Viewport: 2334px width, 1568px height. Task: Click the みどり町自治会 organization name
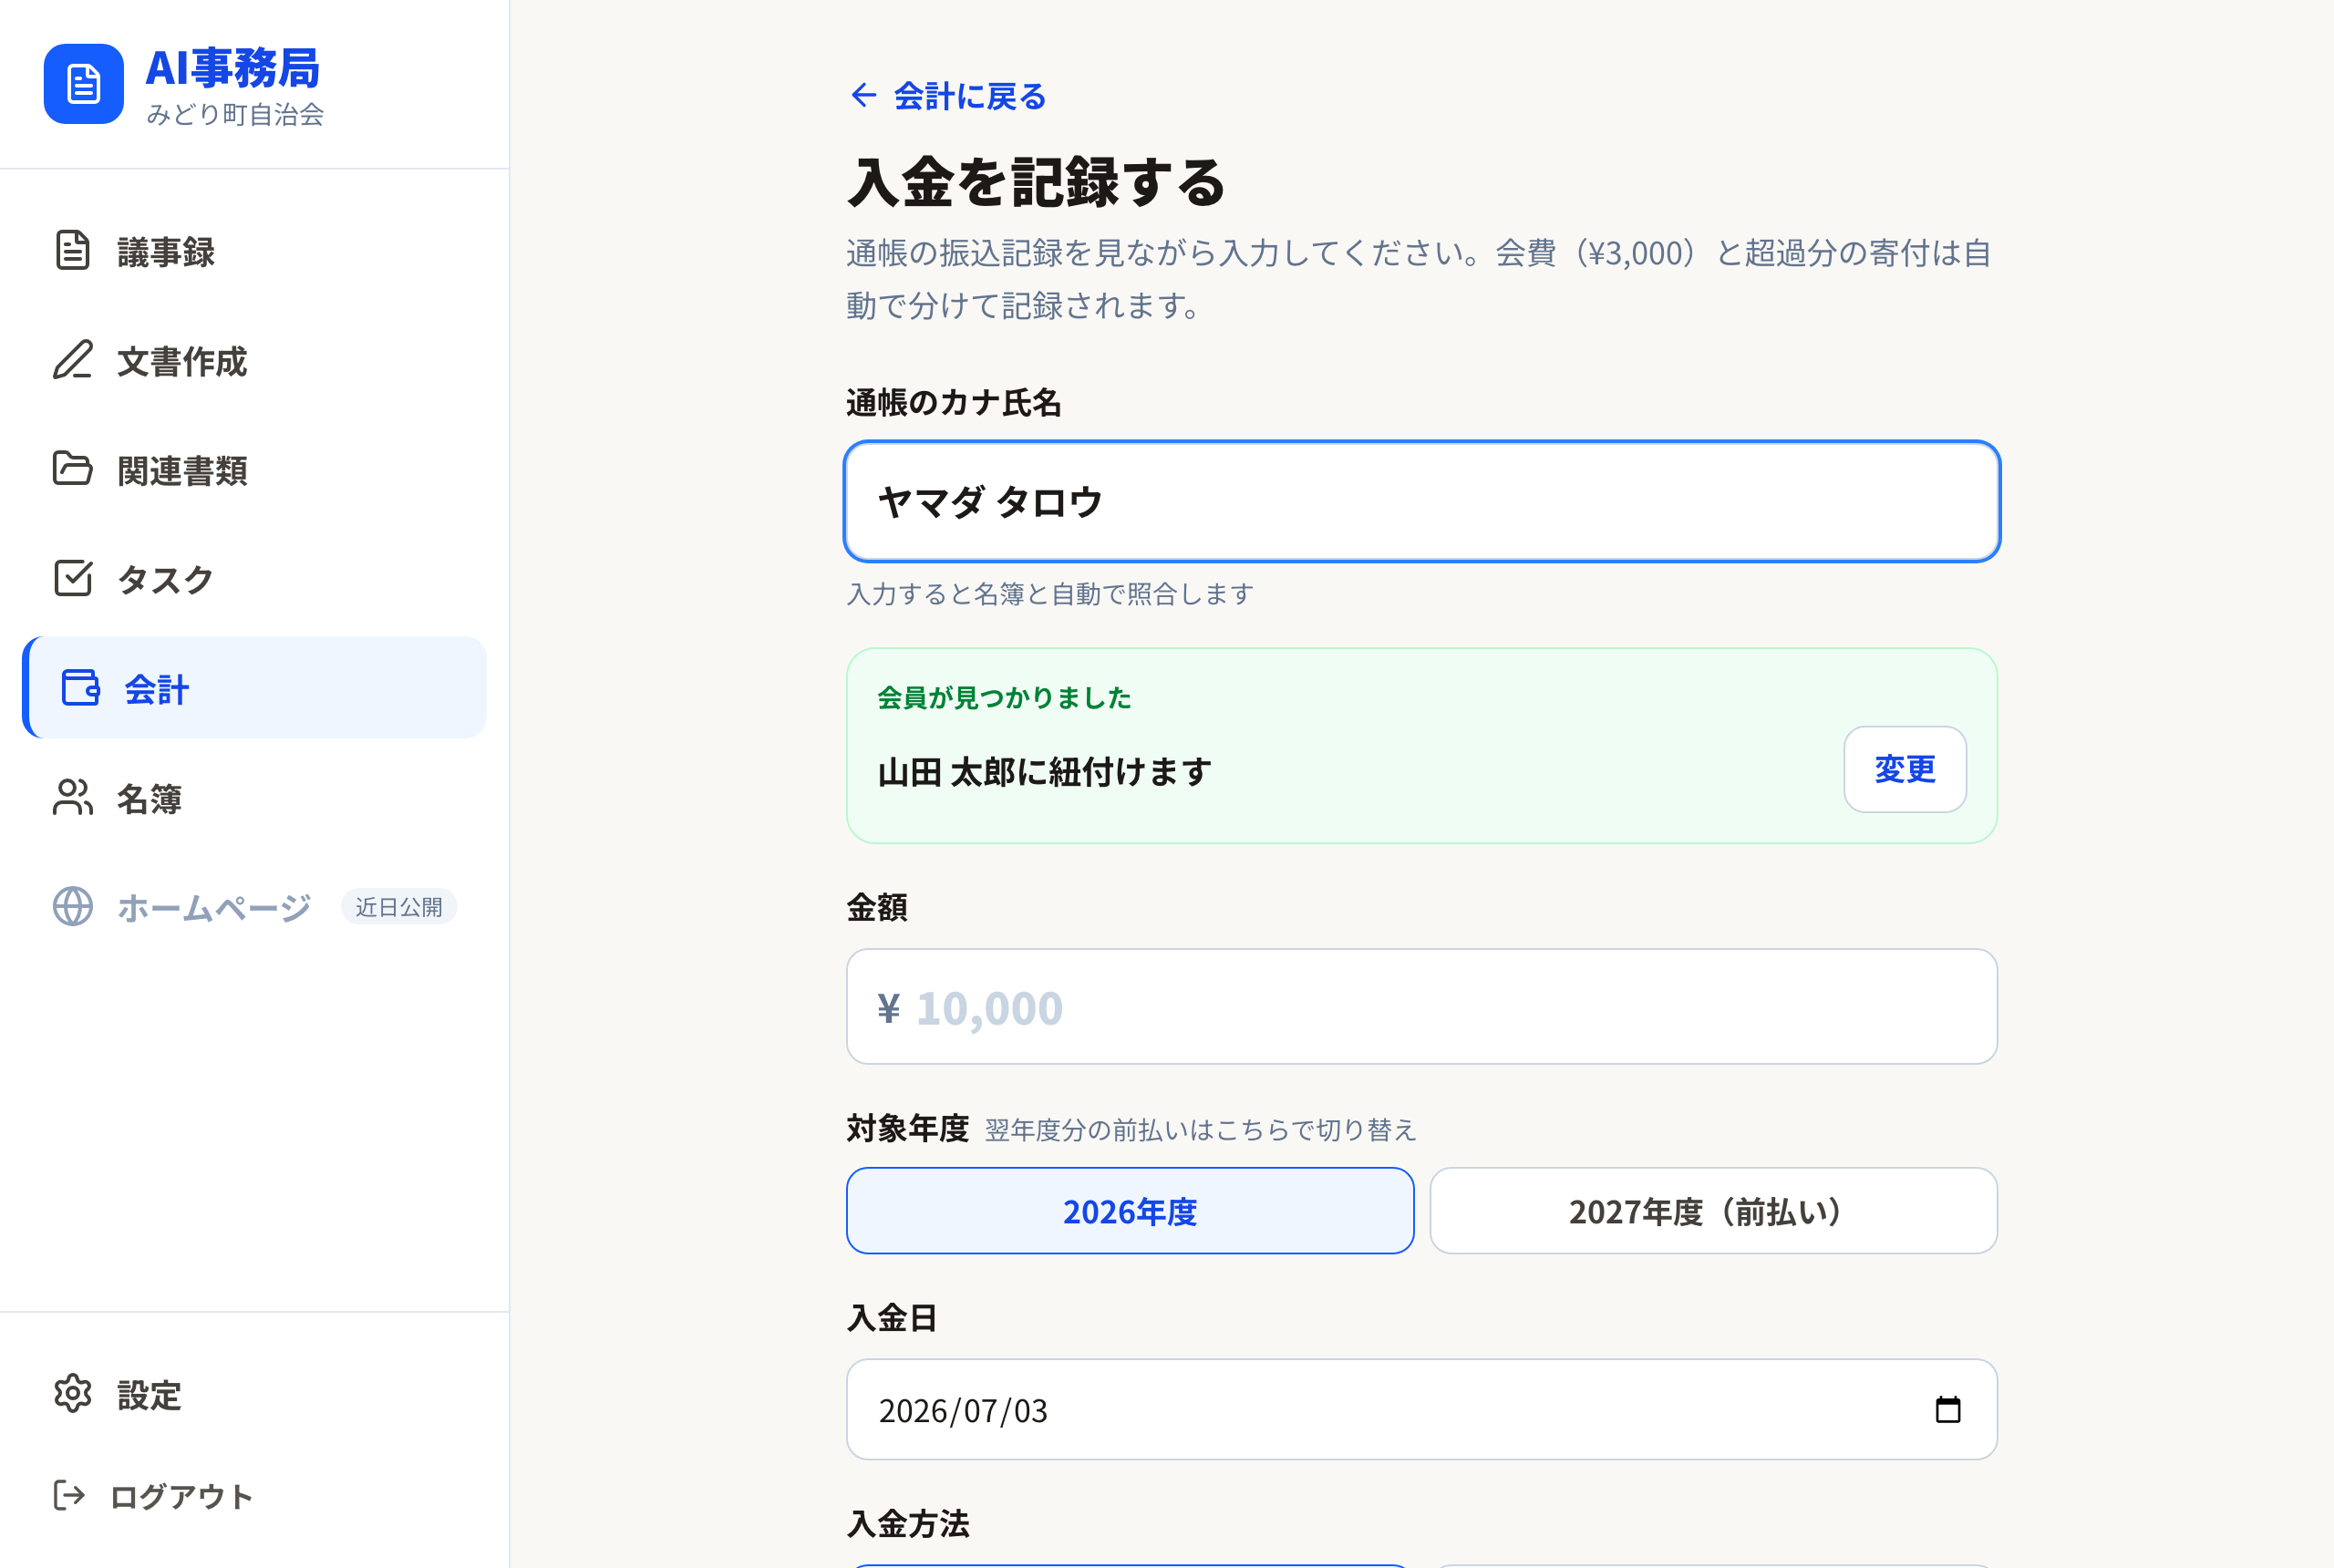pos(235,115)
